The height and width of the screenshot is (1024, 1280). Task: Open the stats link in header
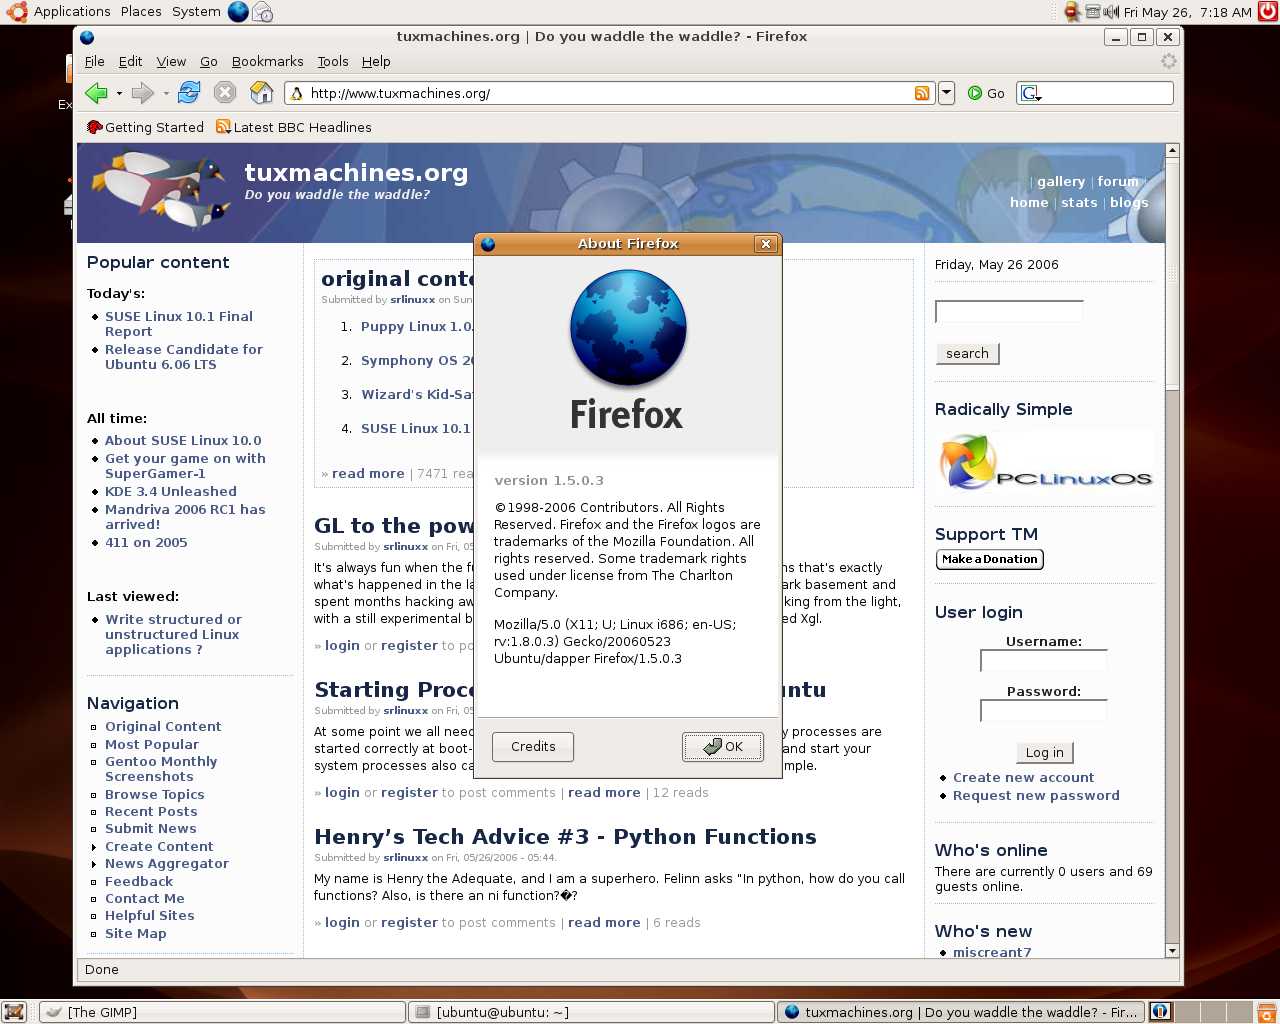point(1079,202)
